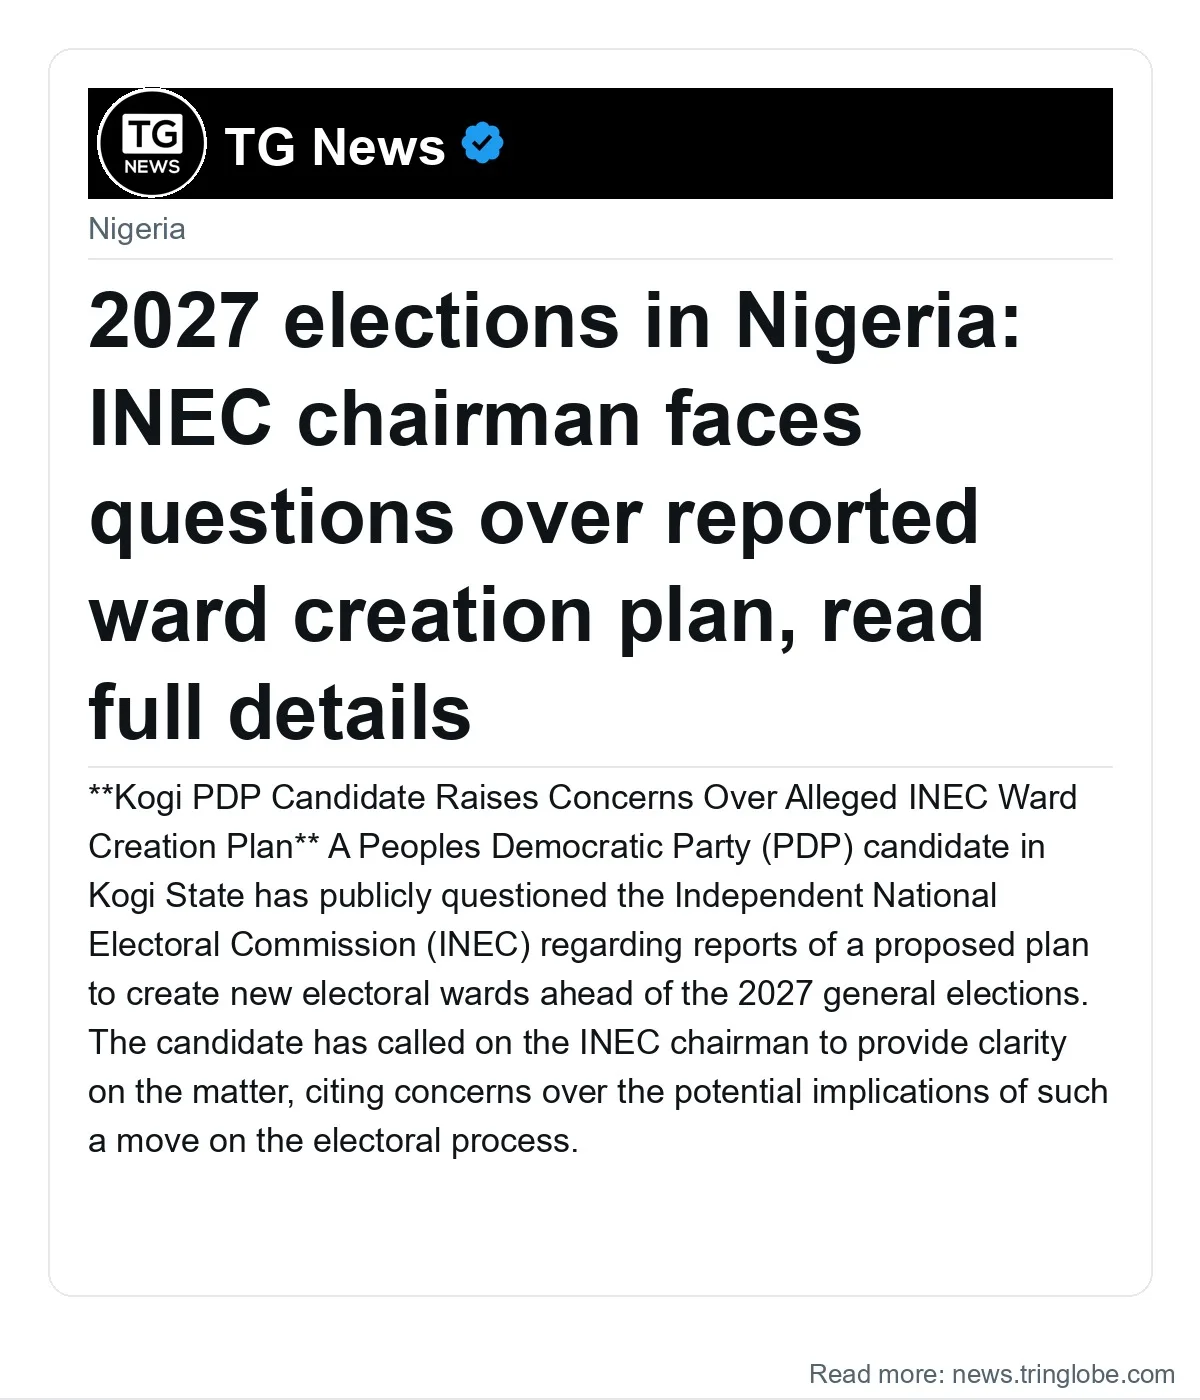Click the 'ward creation plan, read' headline line

tap(536, 615)
